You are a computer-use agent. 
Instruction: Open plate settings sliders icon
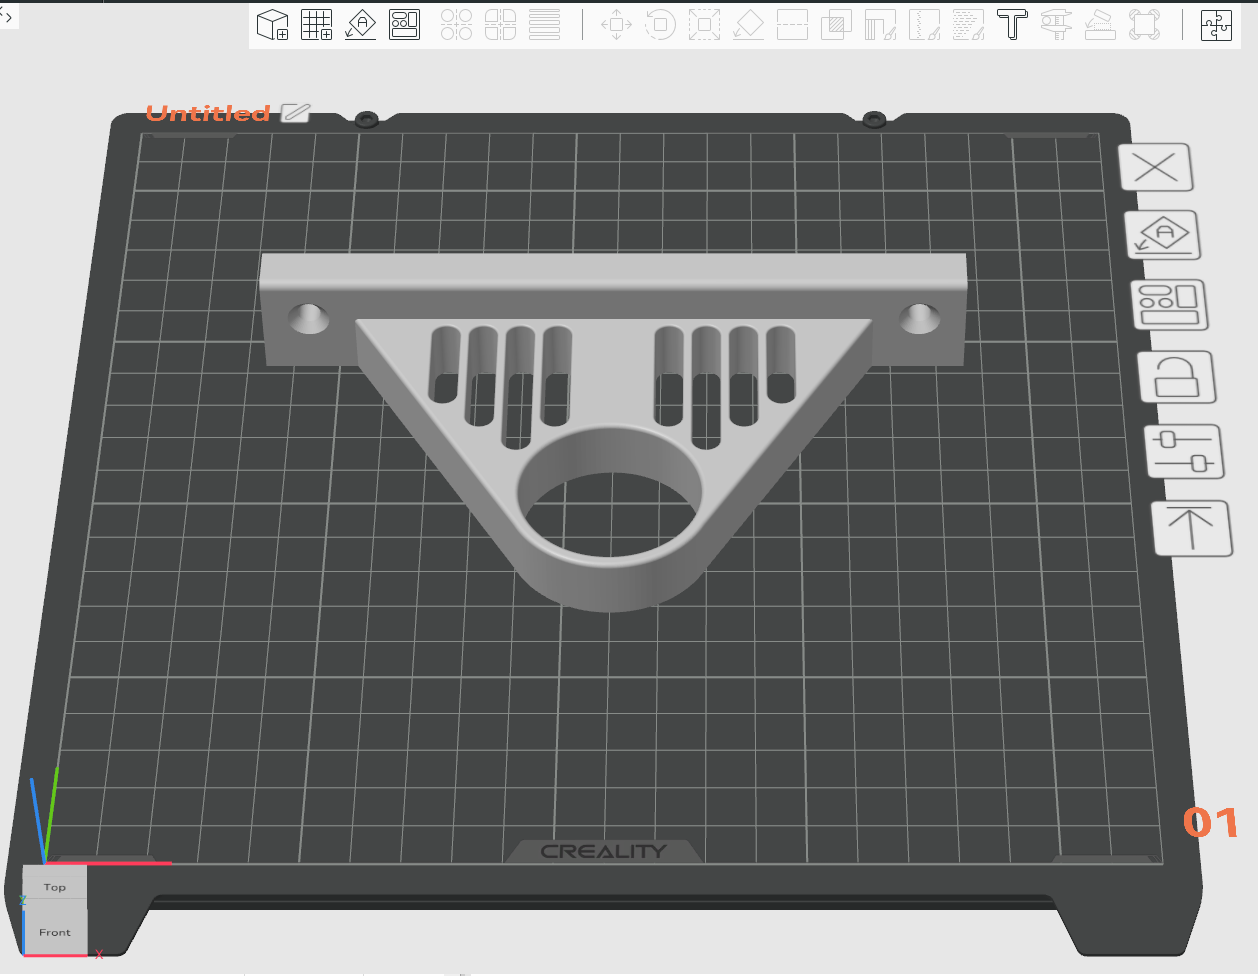click(1184, 452)
